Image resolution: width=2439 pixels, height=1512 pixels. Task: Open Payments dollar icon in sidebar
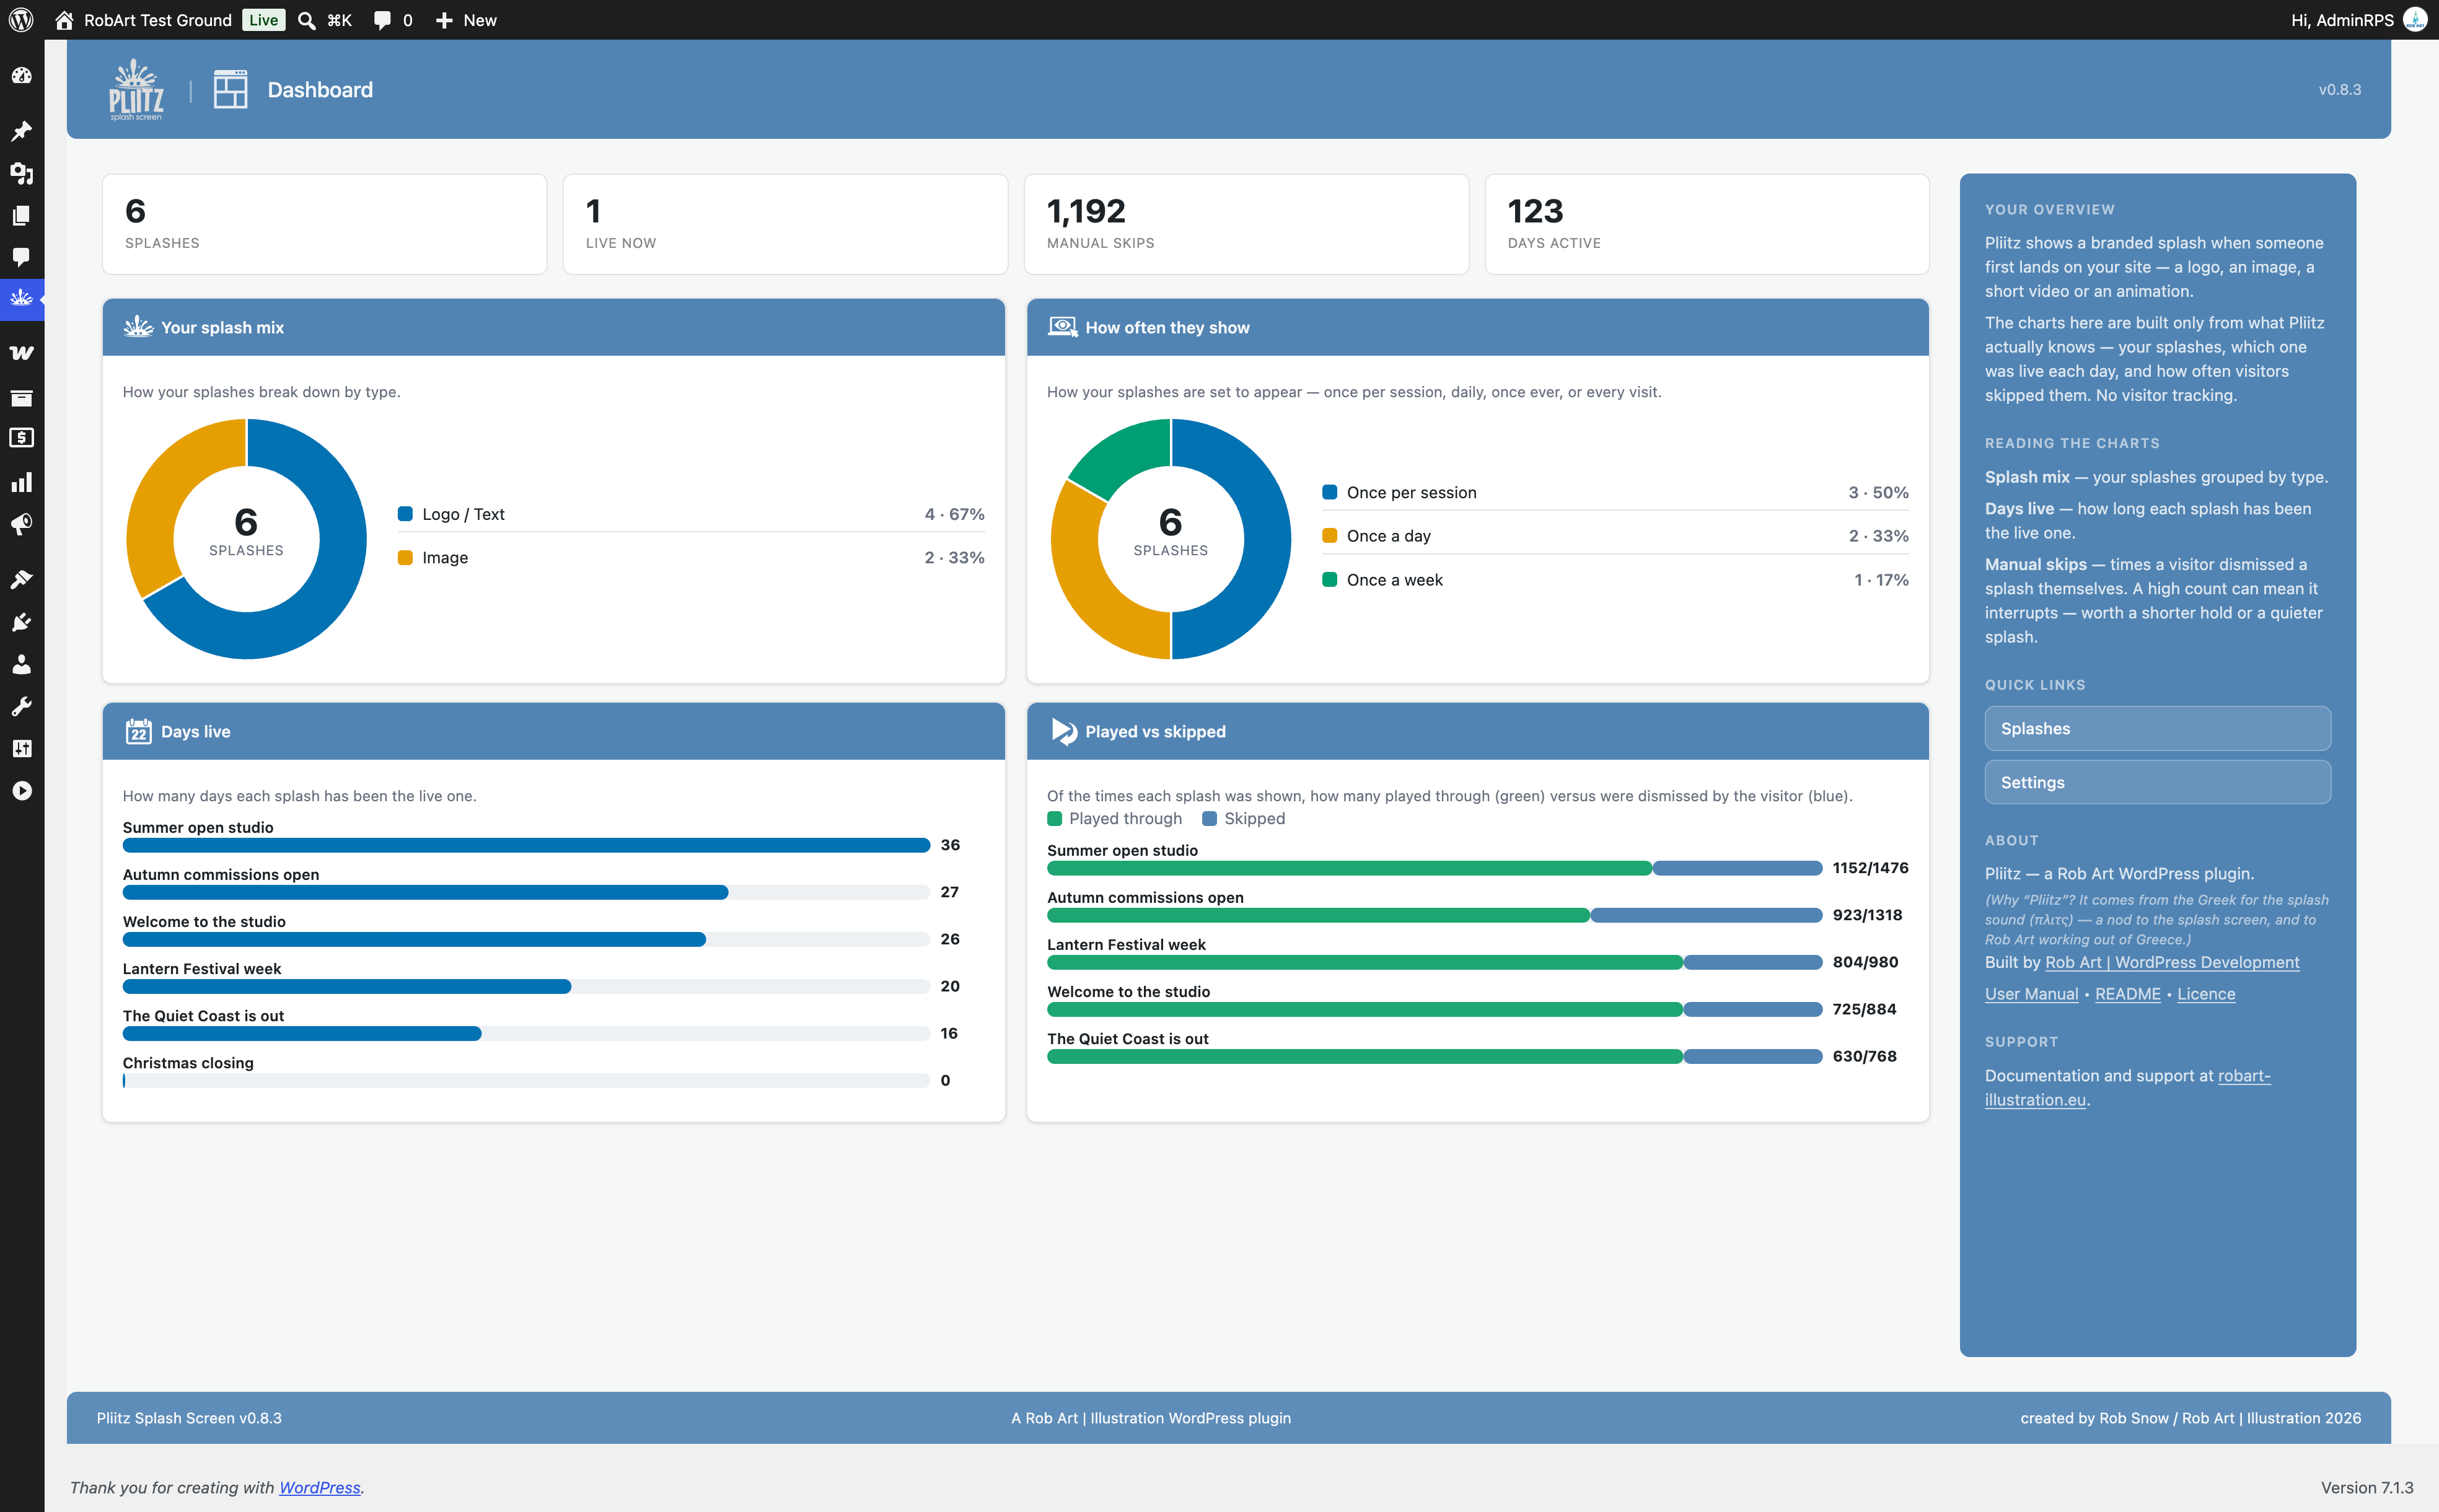click(21, 438)
